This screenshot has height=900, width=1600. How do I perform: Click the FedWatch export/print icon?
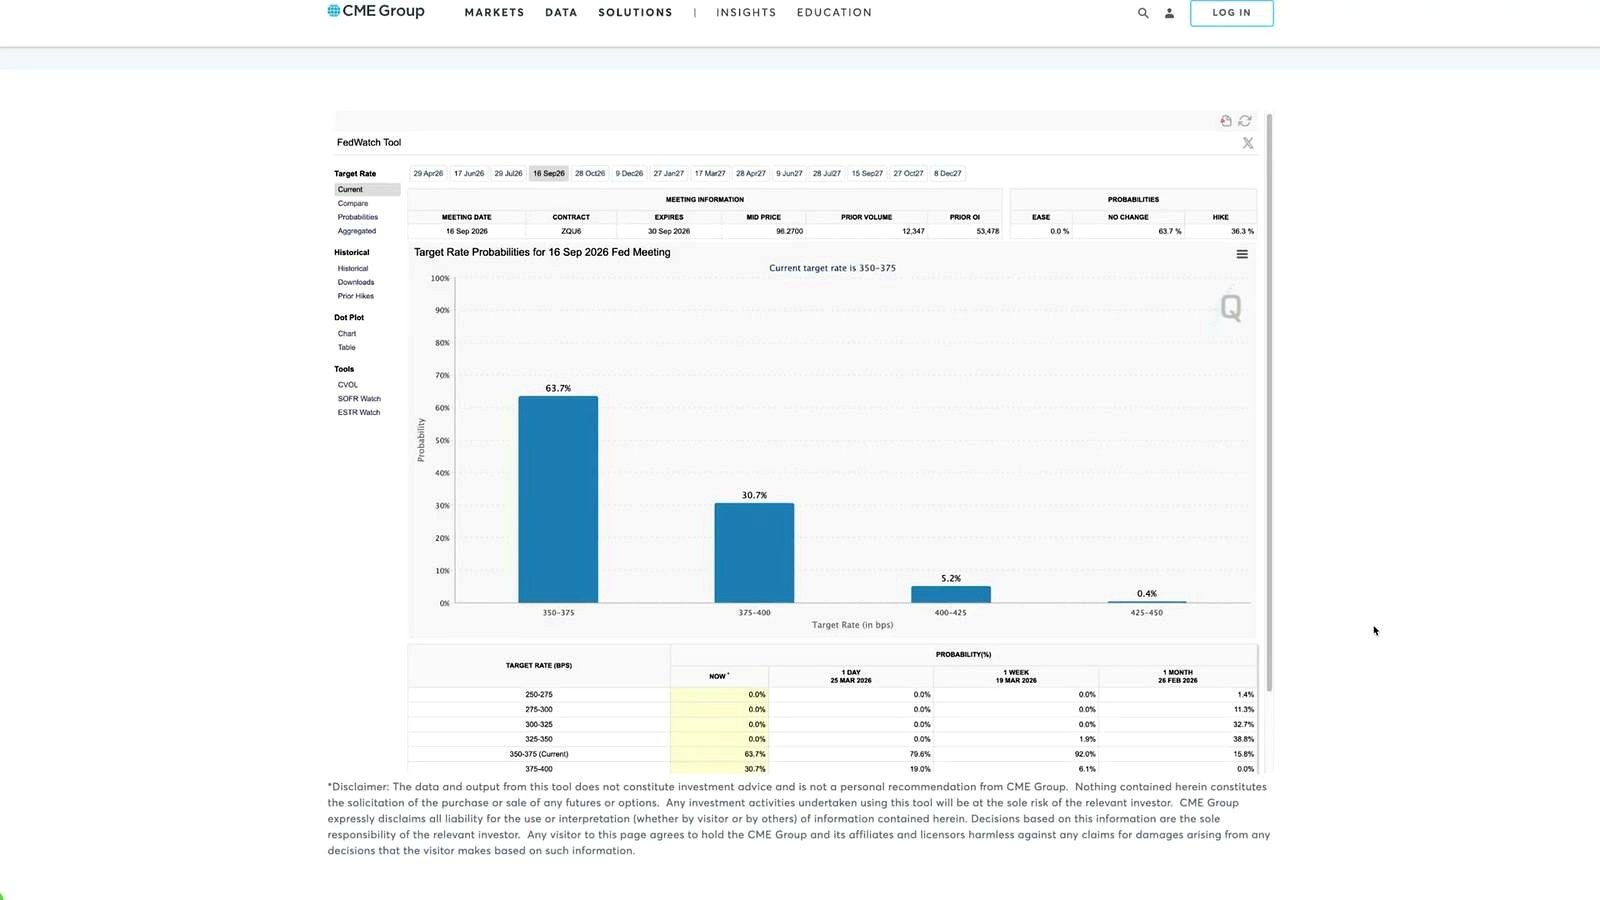pyautogui.click(x=1226, y=121)
